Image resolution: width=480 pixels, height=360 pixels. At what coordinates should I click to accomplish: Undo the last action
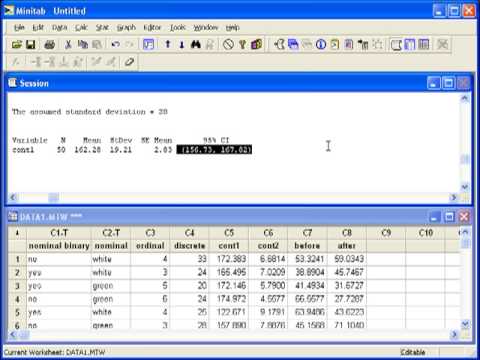click(115, 44)
